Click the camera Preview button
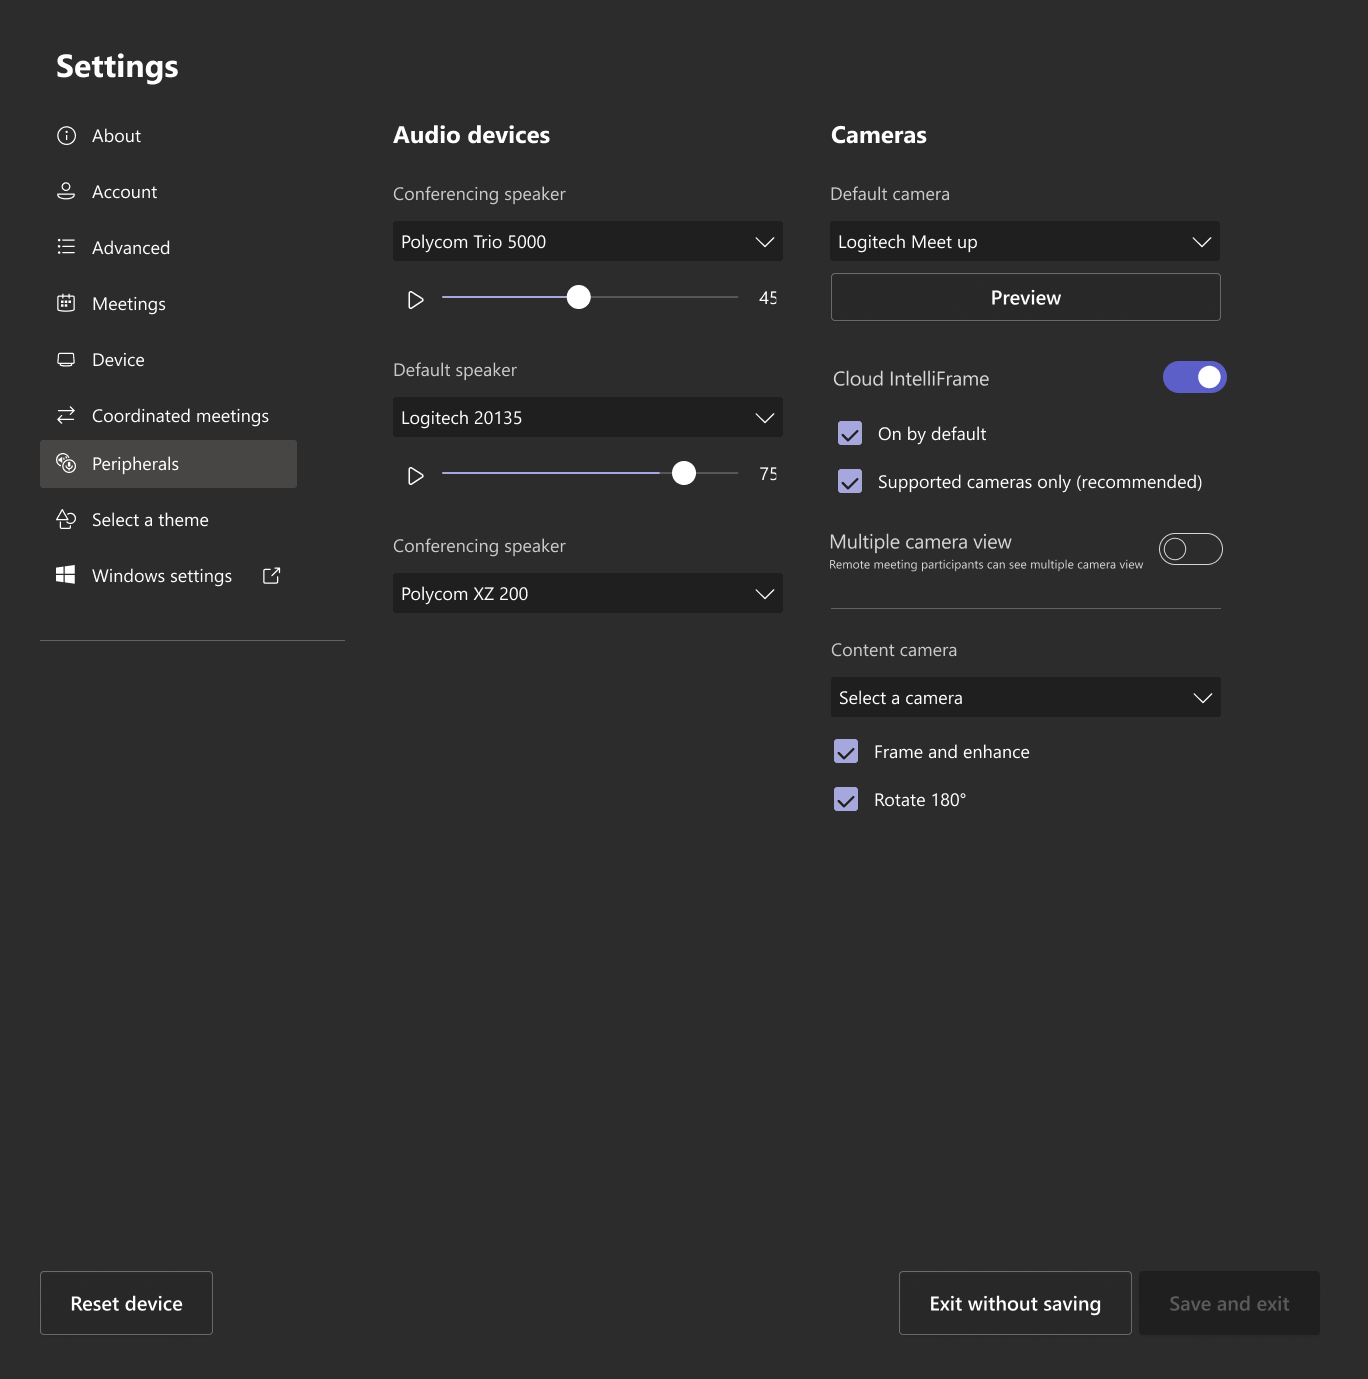 1026,297
